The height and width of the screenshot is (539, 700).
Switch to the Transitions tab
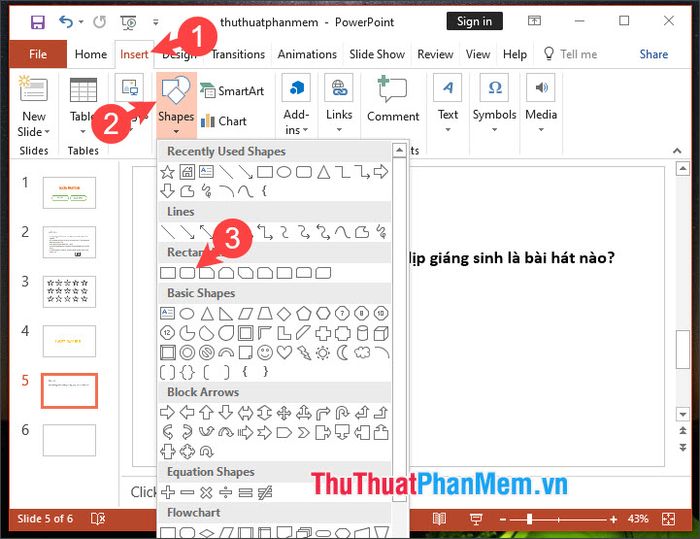(x=238, y=54)
